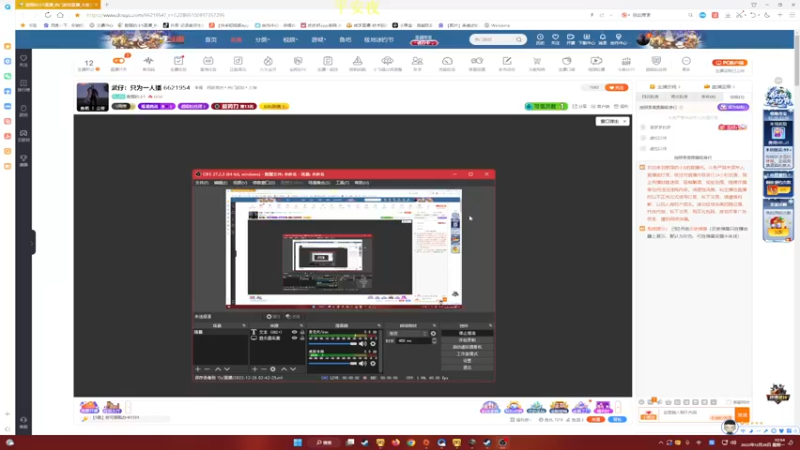
Task: Collapse the left sidebar using edge handle
Action: point(33,243)
